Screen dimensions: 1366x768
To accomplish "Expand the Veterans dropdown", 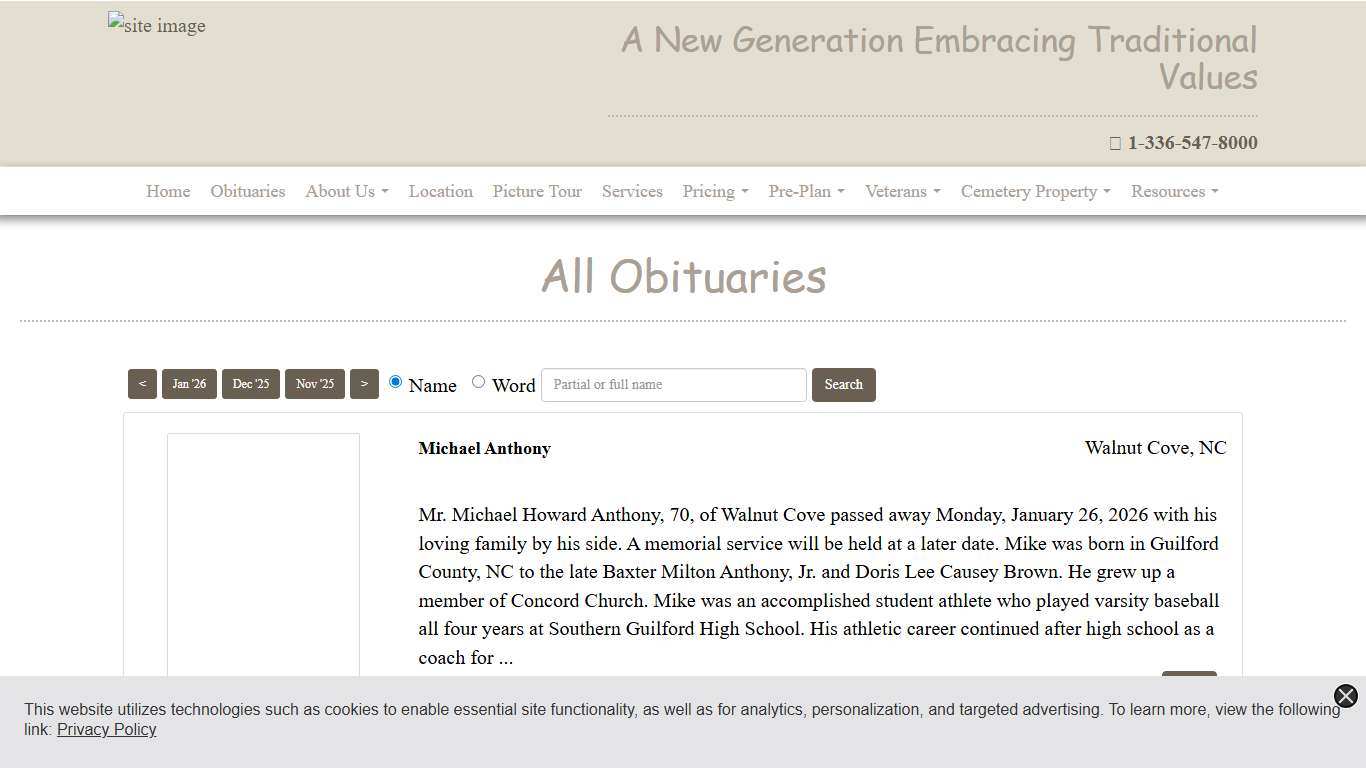I will [x=901, y=191].
